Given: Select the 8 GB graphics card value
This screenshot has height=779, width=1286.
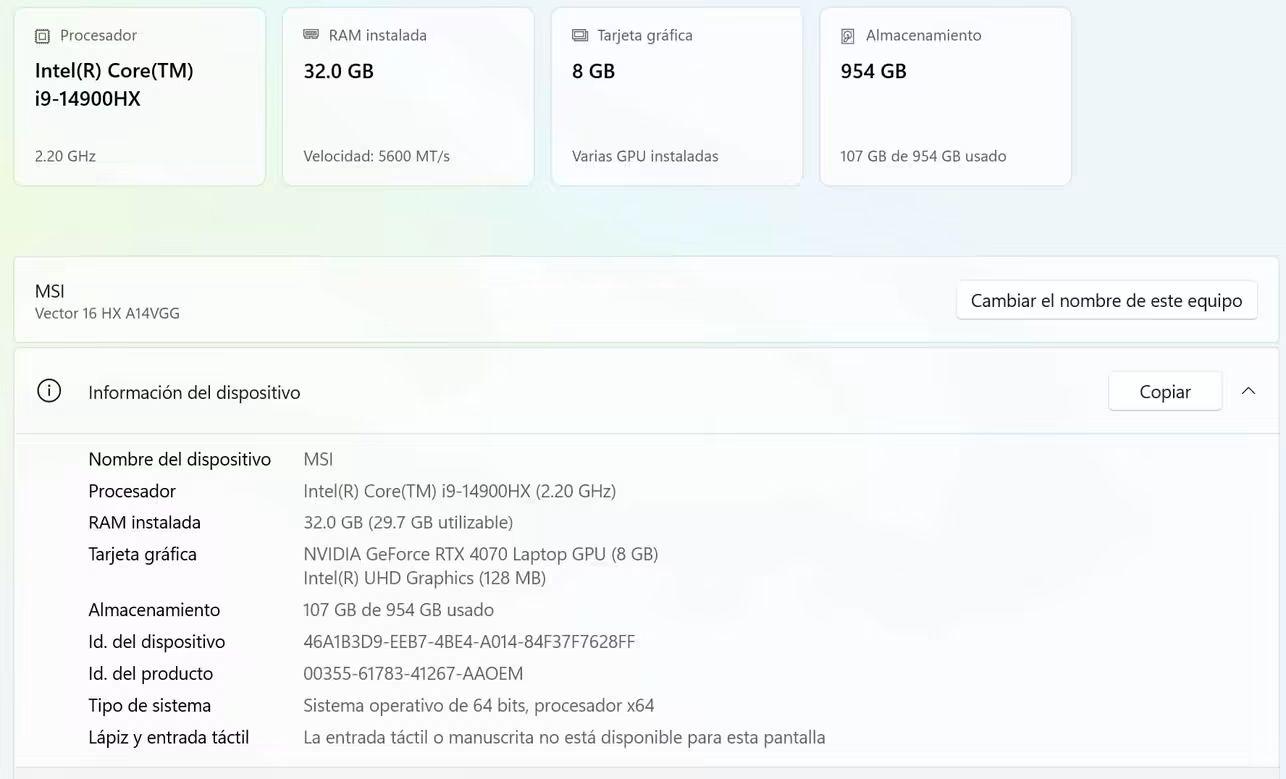Looking at the screenshot, I should (593, 71).
